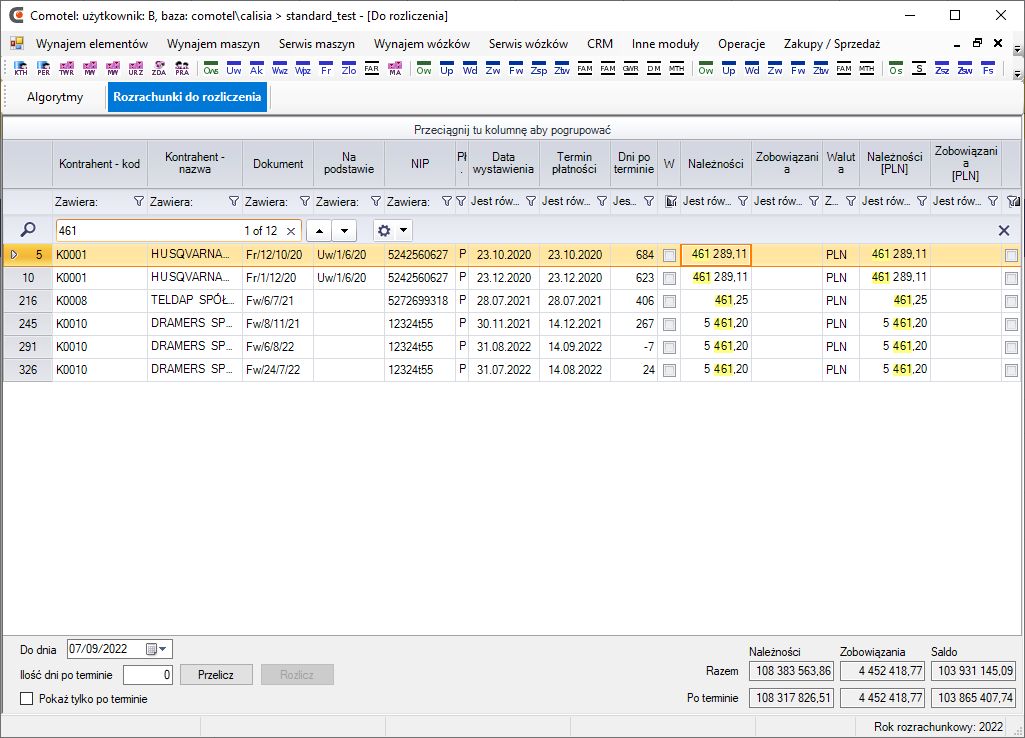Click the Fs toolbar shortcut

988,70
